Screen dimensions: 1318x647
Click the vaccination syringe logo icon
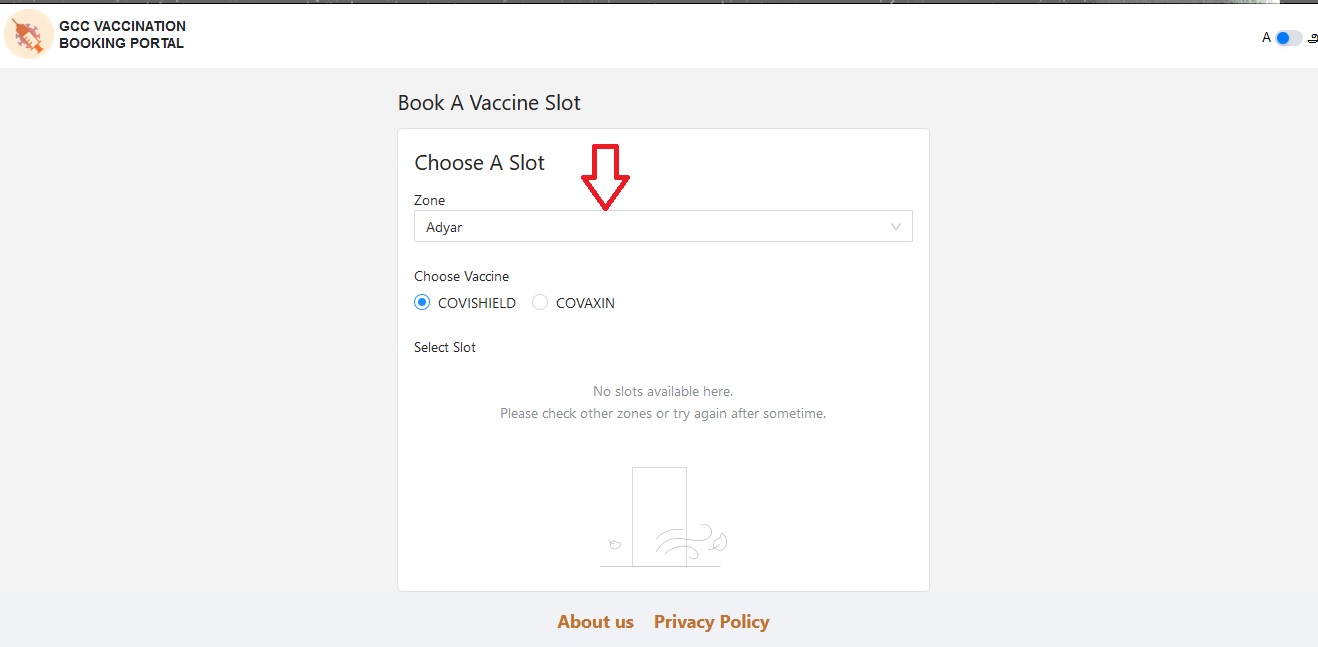pos(29,35)
